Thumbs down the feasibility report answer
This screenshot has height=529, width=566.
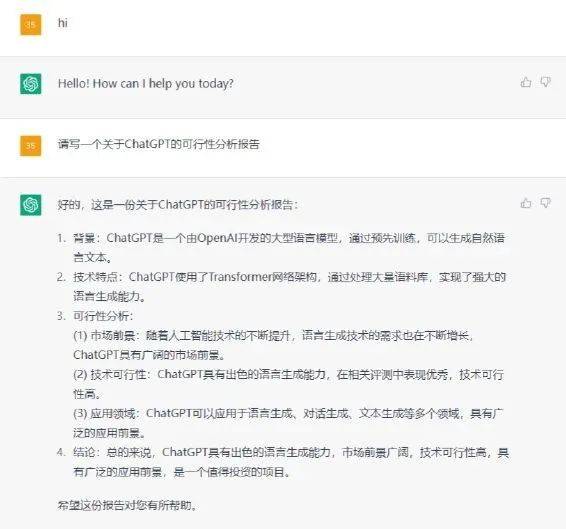545,203
